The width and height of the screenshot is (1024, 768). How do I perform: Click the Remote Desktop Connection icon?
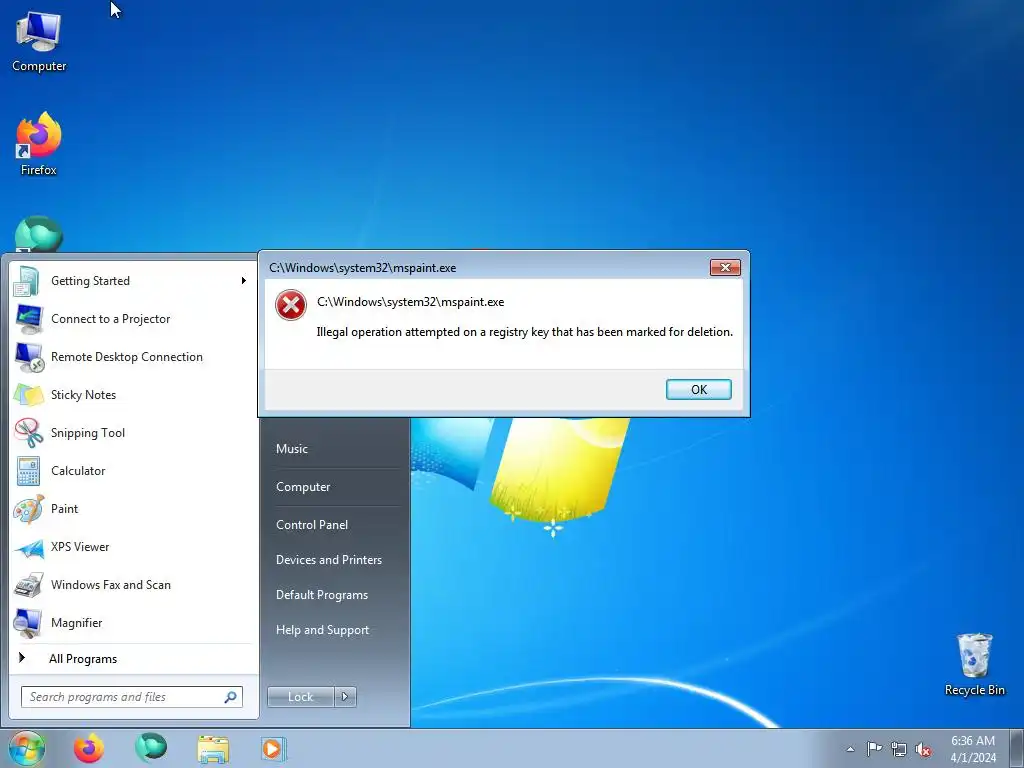(27, 357)
